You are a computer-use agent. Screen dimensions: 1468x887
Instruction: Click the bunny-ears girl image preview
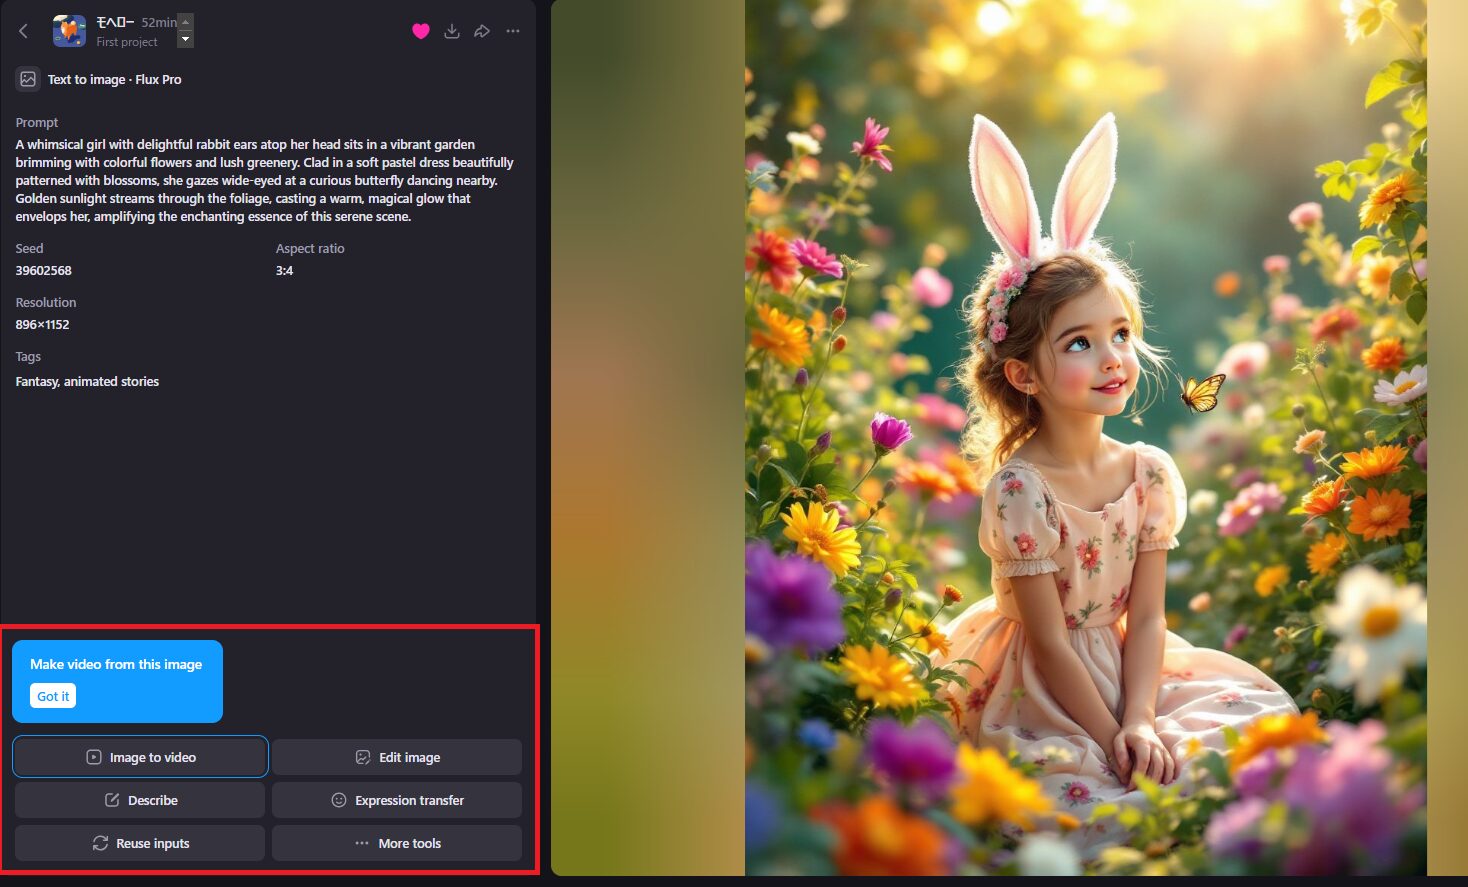point(1085,440)
